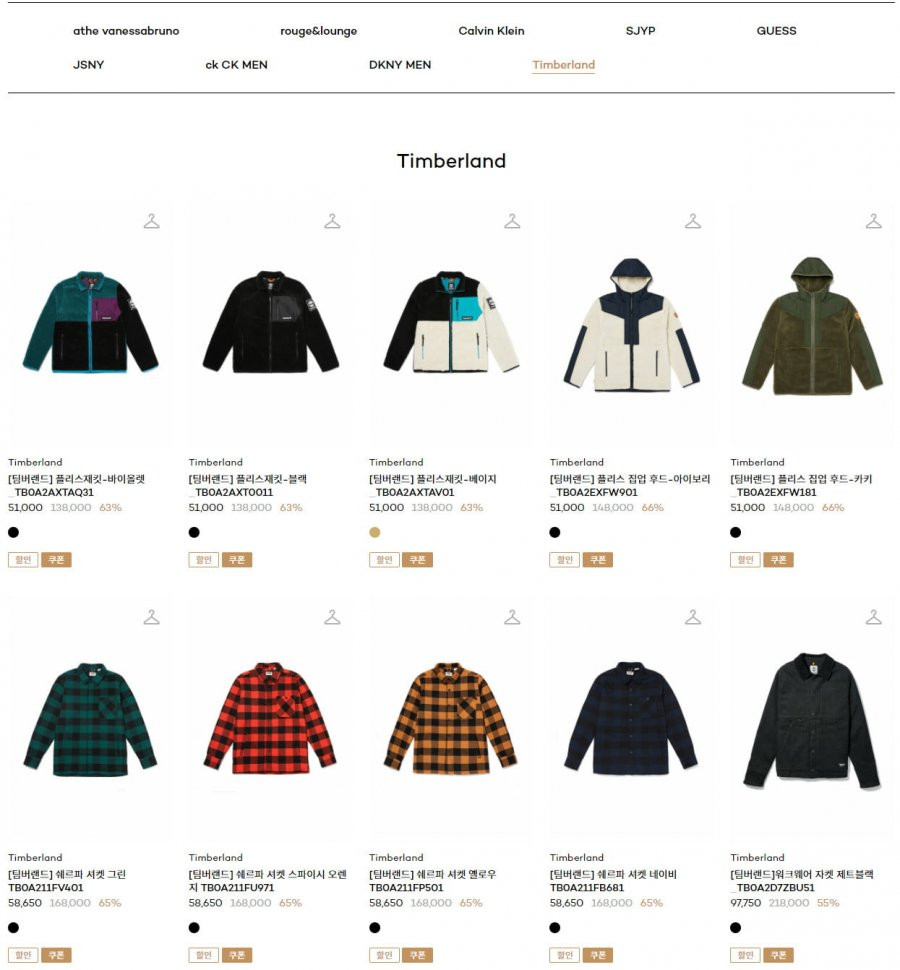Click 쿠폰 badge under black fleece jacket
900x970 pixels.
(237, 560)
